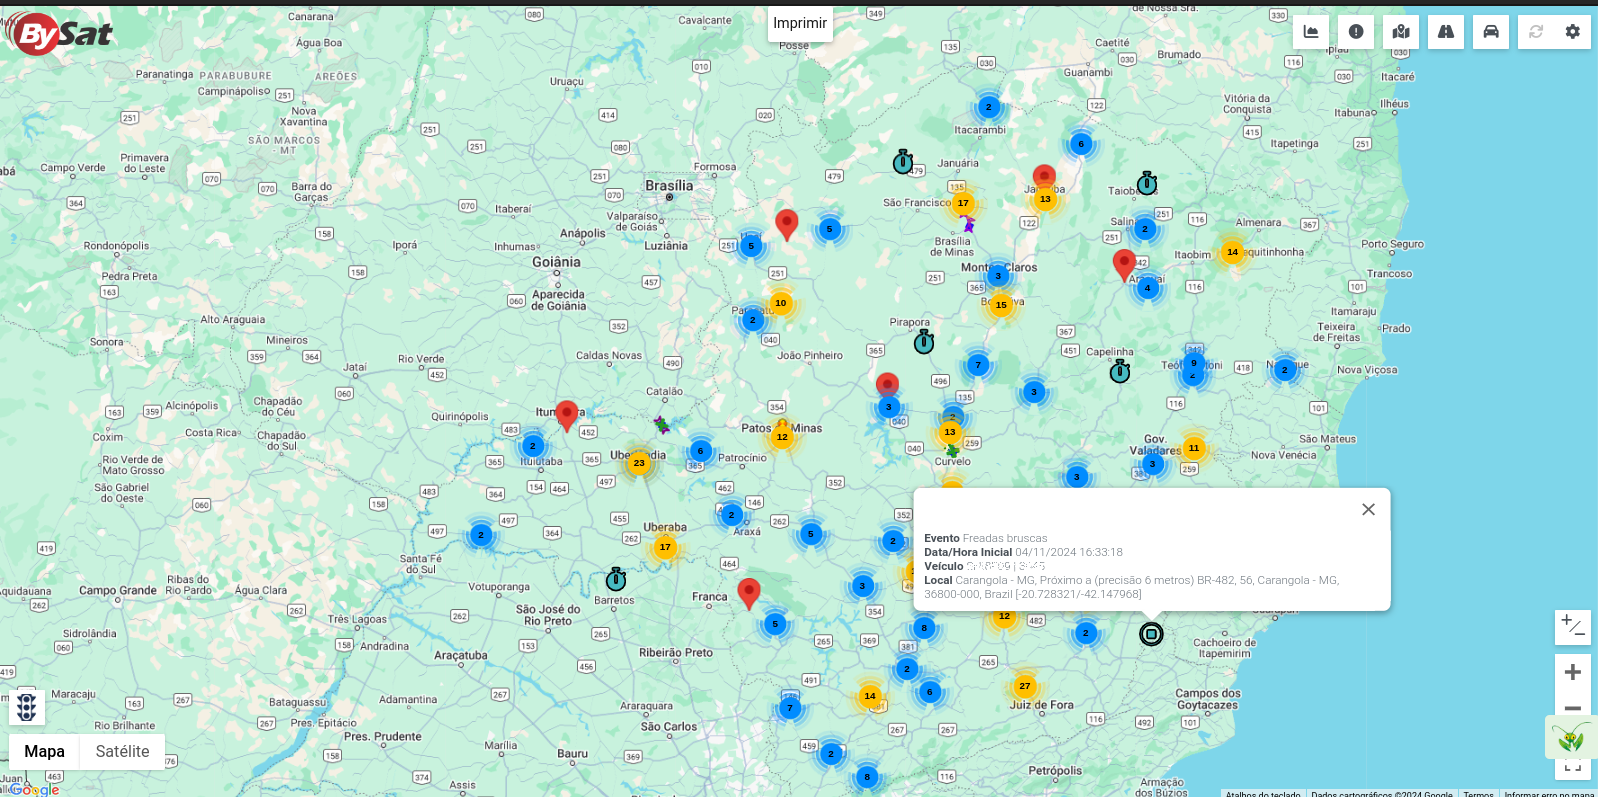Open blue cluster 5 near Ribeirão Preto
Screen dimensions: 1598x797
click(775, 625)
